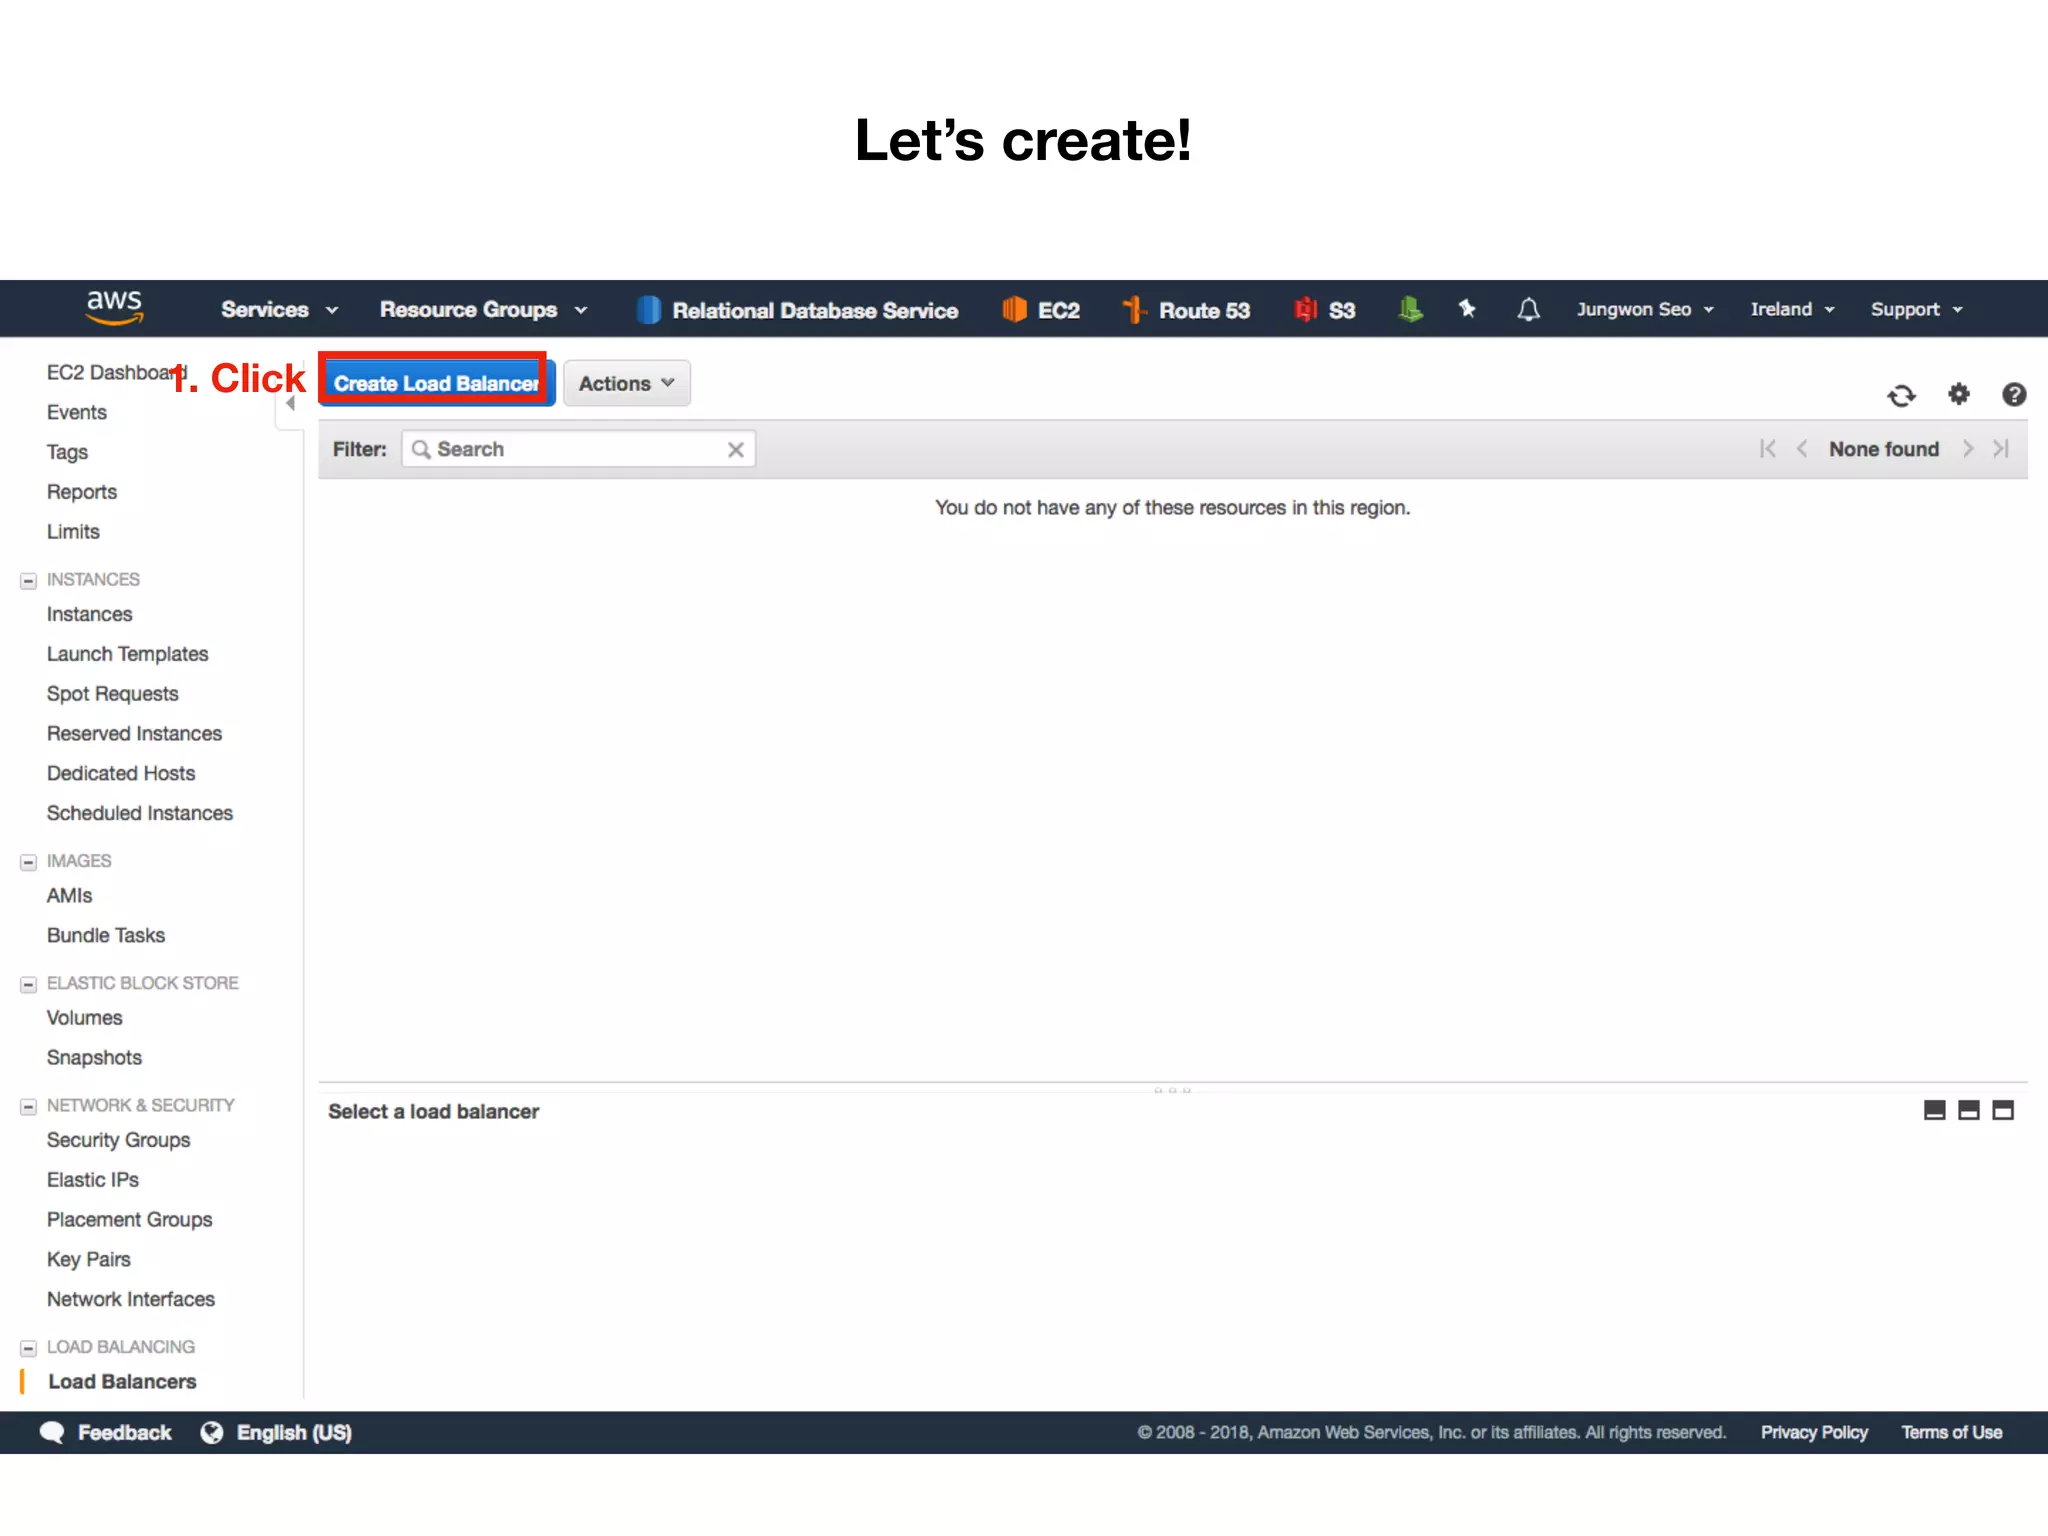Open Elastic IPs page
Viewport: 2048px width, 1536px height.
pyautogui.click(x=93, y=1180)
